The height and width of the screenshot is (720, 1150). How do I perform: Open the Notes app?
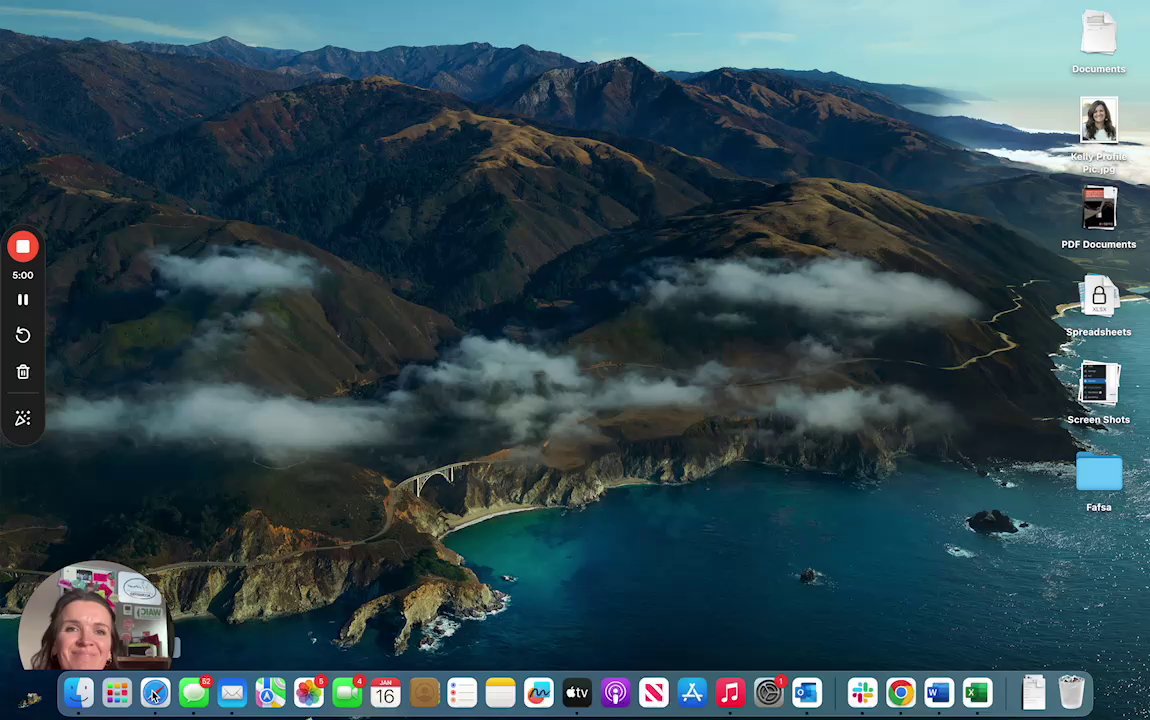[500, 692]
